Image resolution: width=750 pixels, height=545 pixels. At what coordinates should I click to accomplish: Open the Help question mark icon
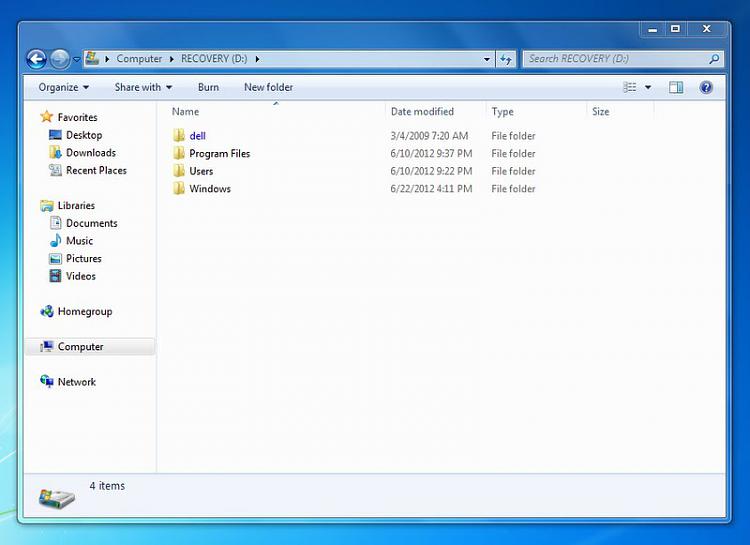point(706,88)
